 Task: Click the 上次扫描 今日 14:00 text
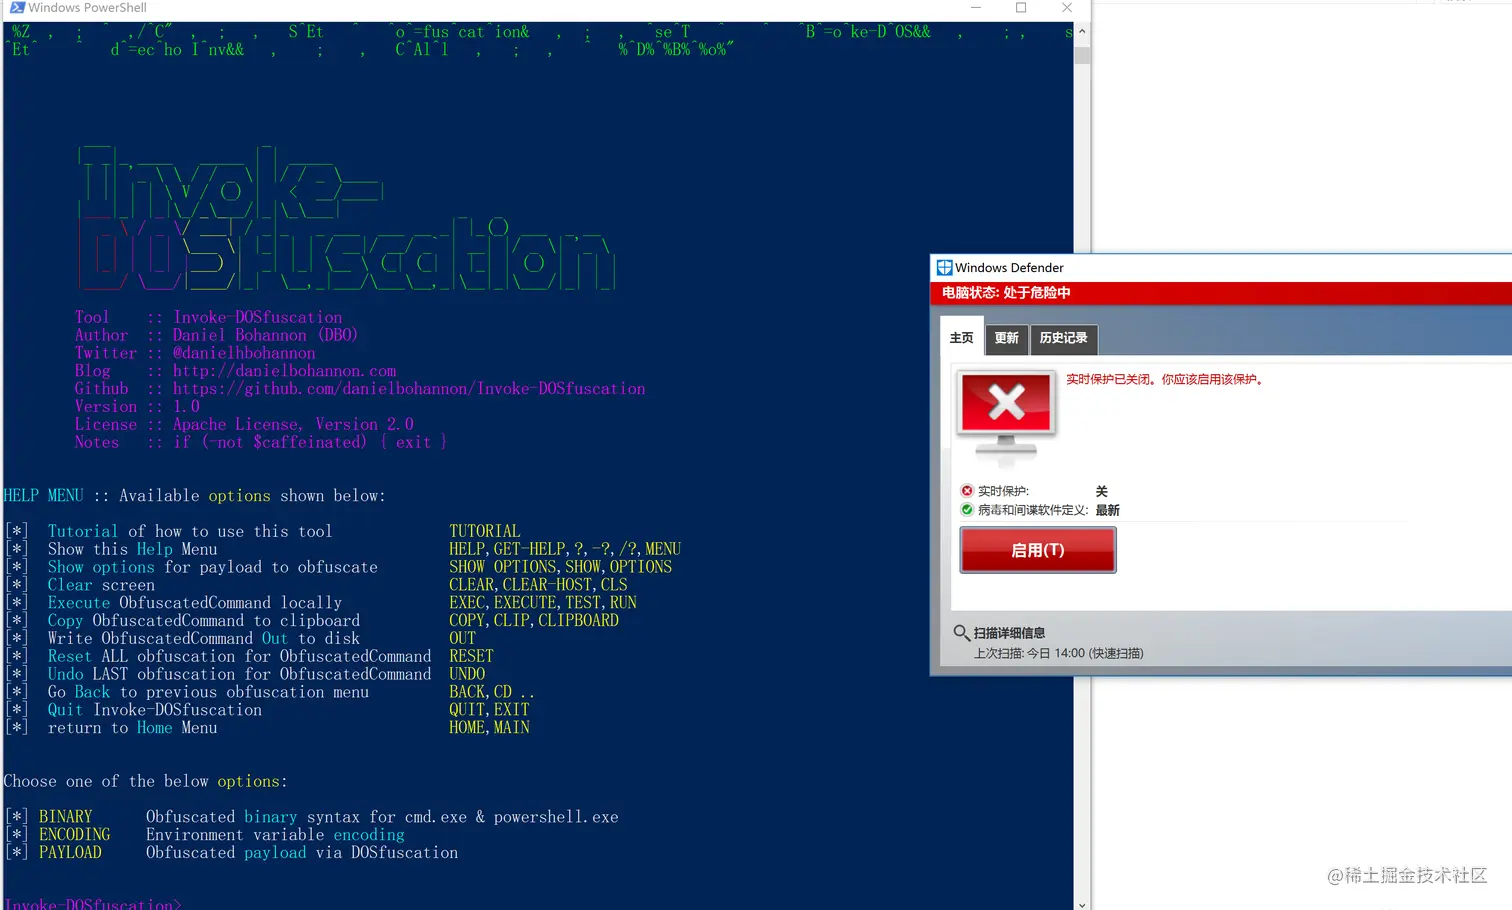coord(1058,653)
